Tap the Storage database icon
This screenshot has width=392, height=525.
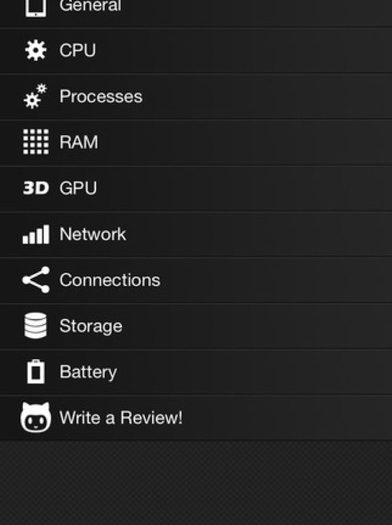(35, 326)
